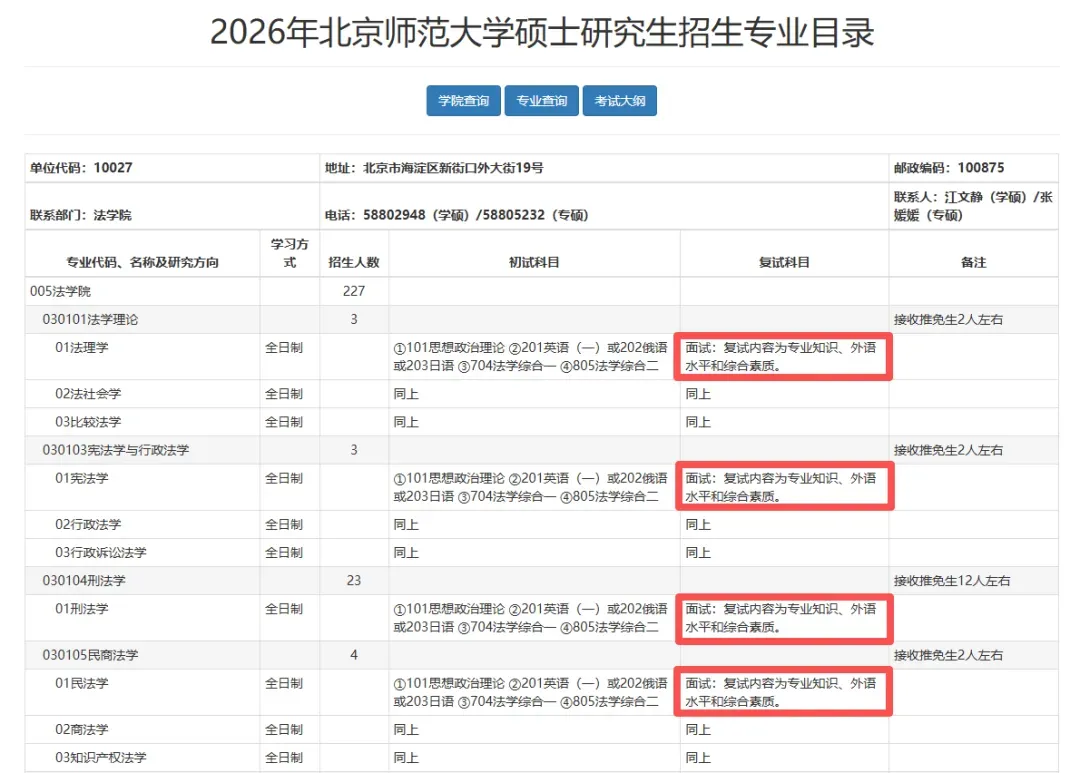Select 03知识产权法学 direction
This screenshot has width=1080, height=773.
tap(101, 757)
